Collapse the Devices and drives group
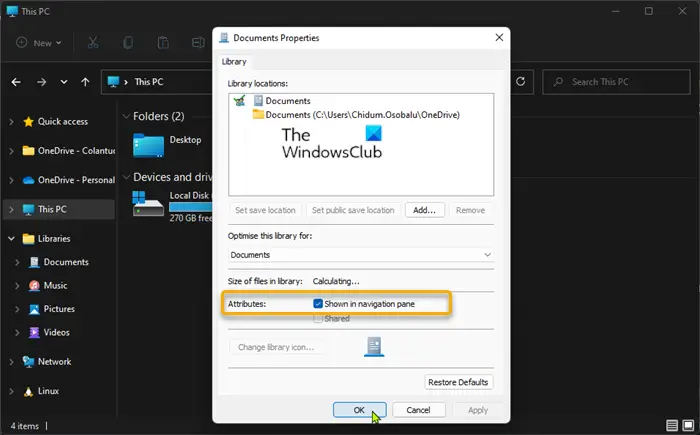This screenshot has height=435, width=700. tap(126, 177)
